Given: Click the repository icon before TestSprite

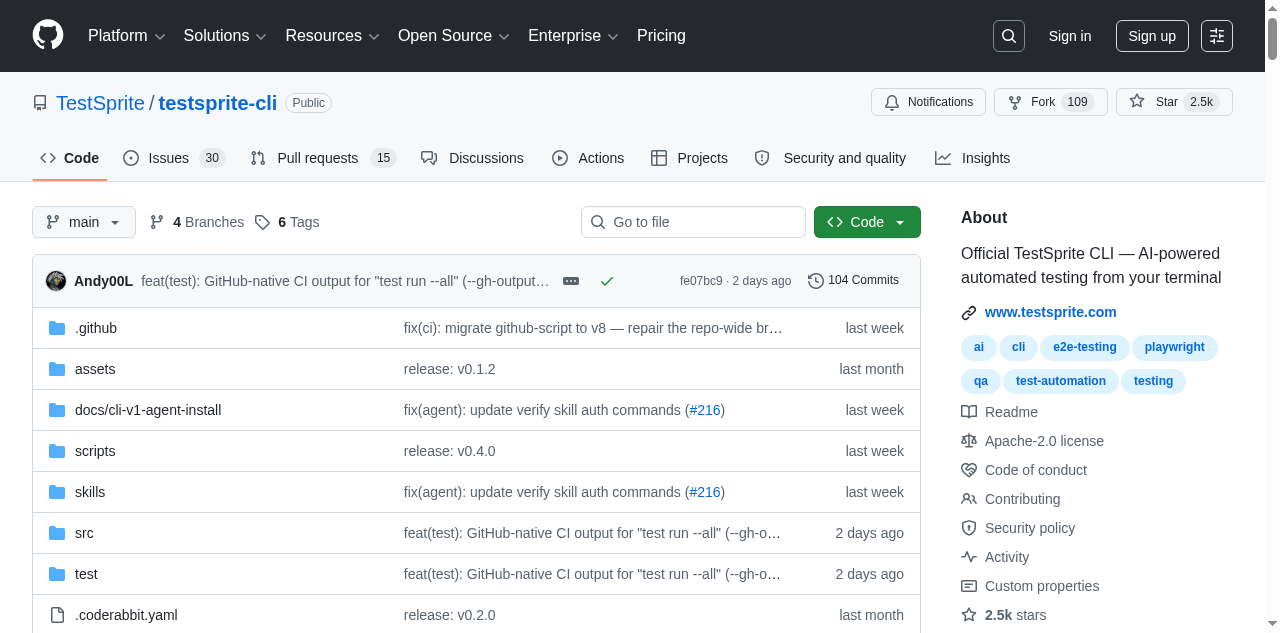Looking at the screenshot, I should pyautogui.click(x=40, y=103).
